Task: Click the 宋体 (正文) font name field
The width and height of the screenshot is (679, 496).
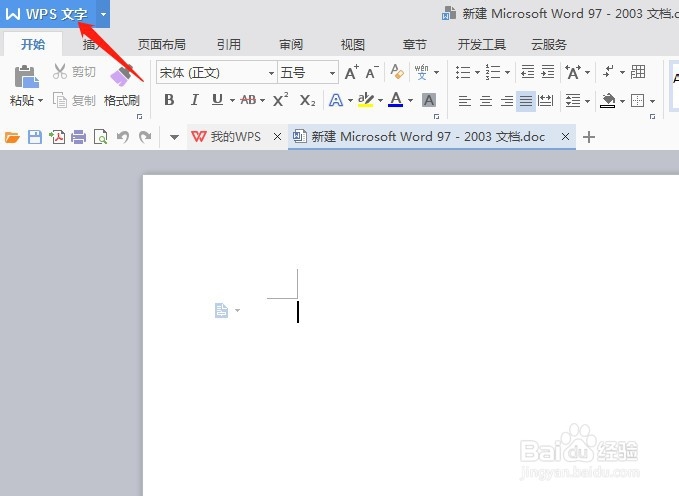Action: [212, 72]
